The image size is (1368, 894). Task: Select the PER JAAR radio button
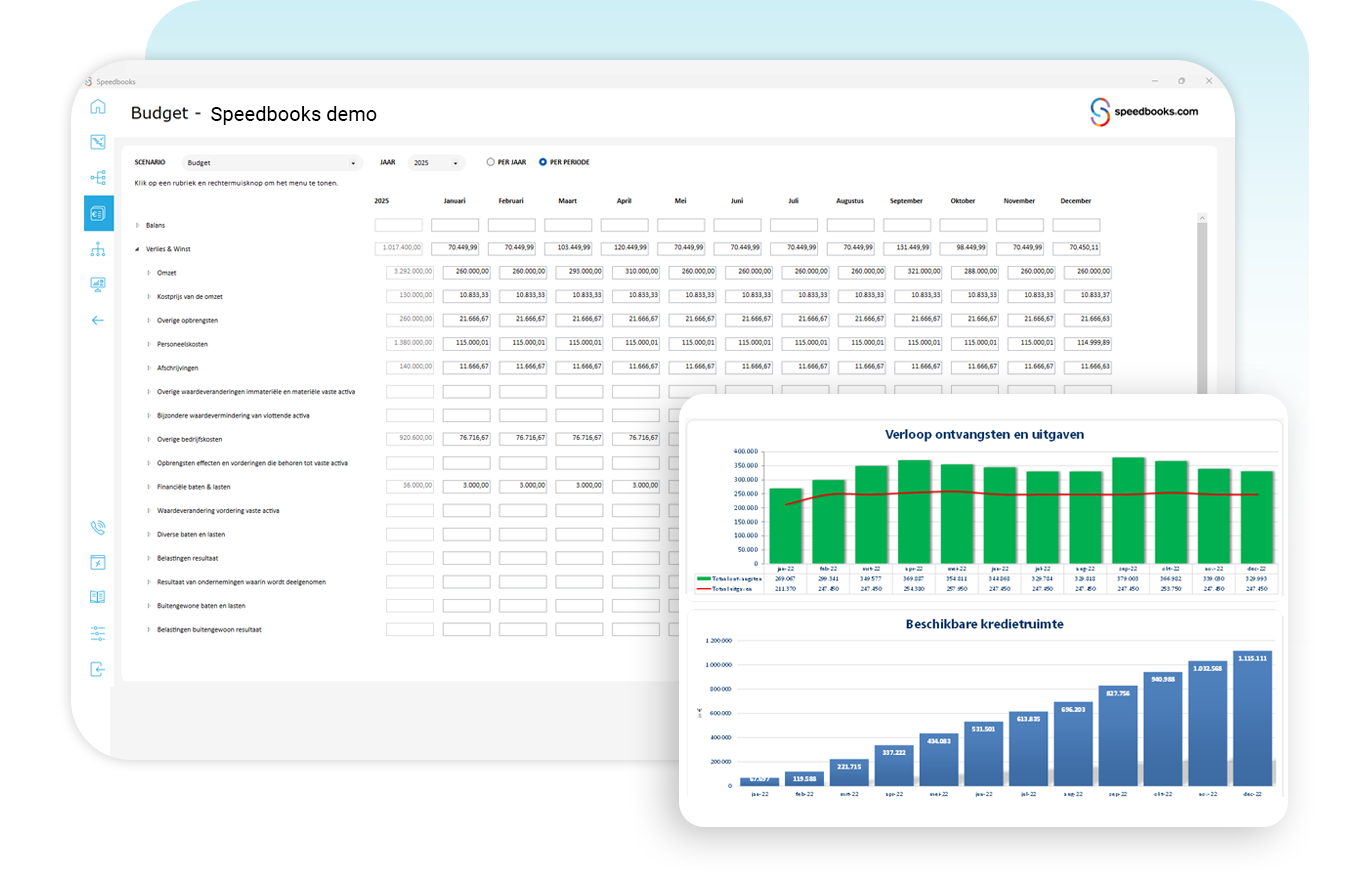tap(490, 162)
